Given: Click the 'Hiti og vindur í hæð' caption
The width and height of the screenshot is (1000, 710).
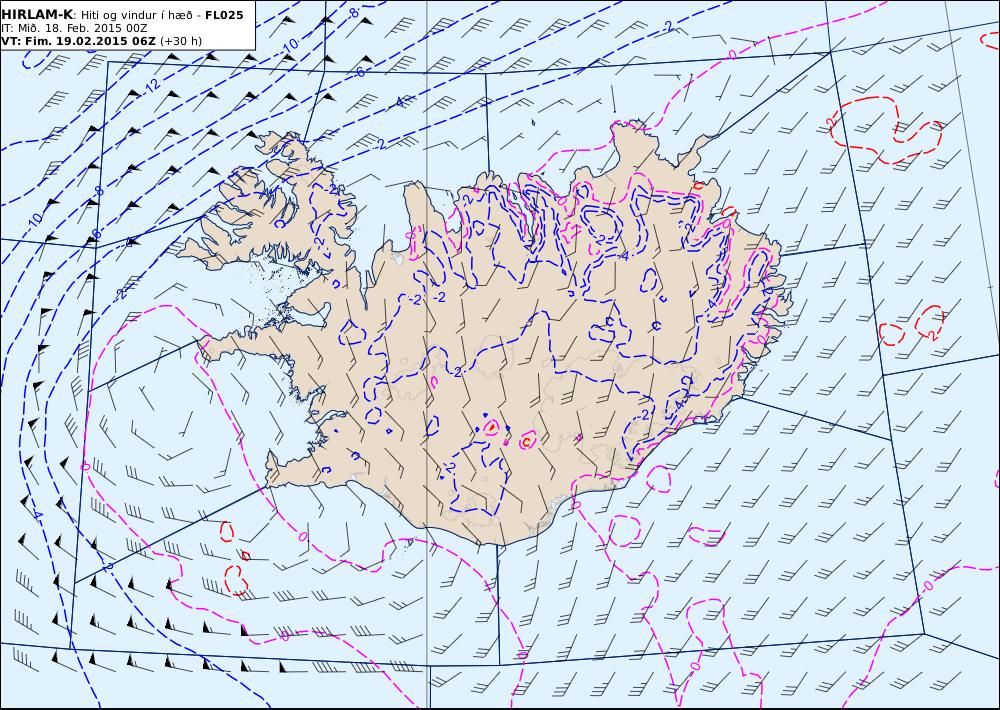Looking at the screenshot, I should click(x=135, y=15).
